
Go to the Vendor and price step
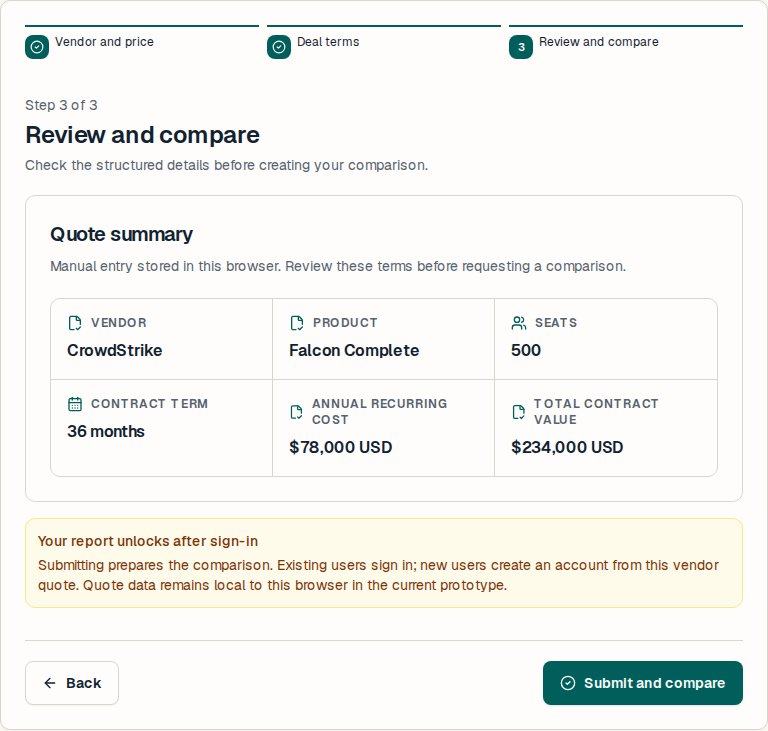[x=142, y=42]
